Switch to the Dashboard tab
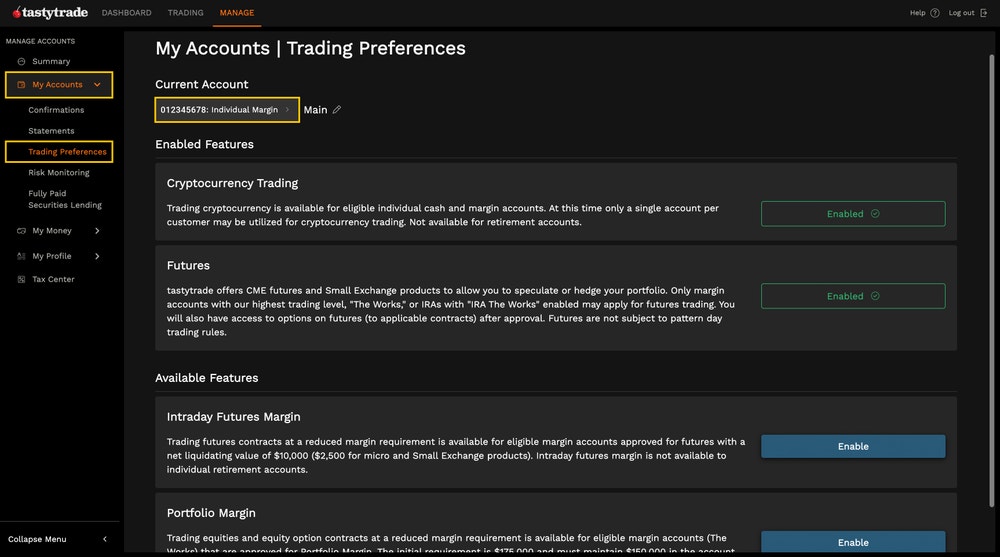 coord(126,13)
